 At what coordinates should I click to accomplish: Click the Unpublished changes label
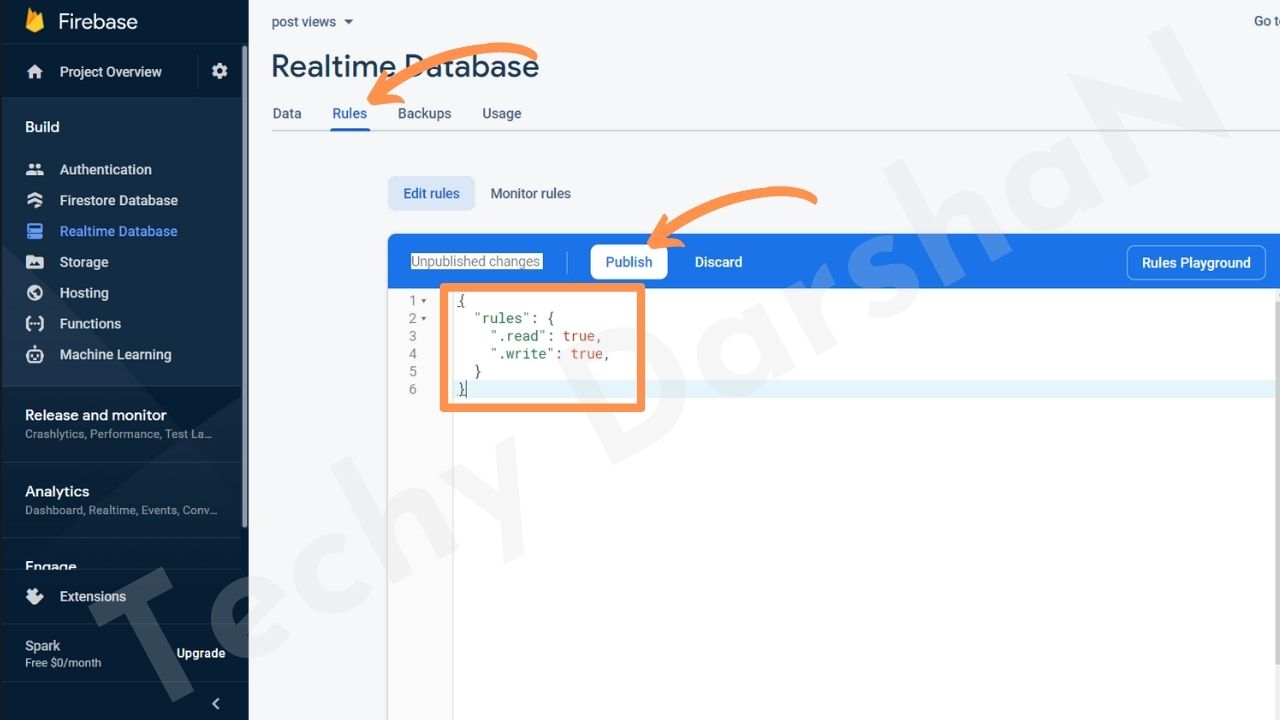click(476, 262)
